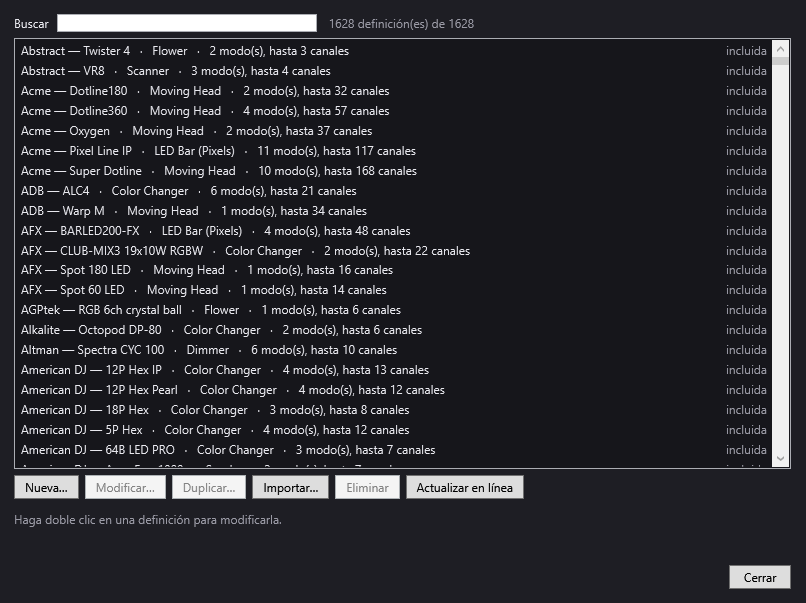The width and height of the screenshot is (806, 603).
Task: Select AFX — CLUB-MIX3 19x10W RGBW
Action: (x=393, y=251)
